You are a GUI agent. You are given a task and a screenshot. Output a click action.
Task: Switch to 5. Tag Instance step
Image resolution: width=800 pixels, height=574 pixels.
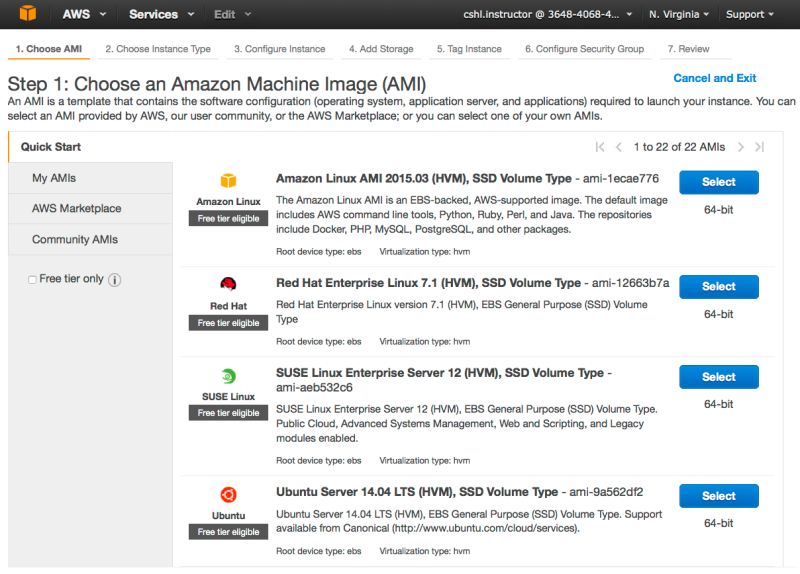coord(469,49)
